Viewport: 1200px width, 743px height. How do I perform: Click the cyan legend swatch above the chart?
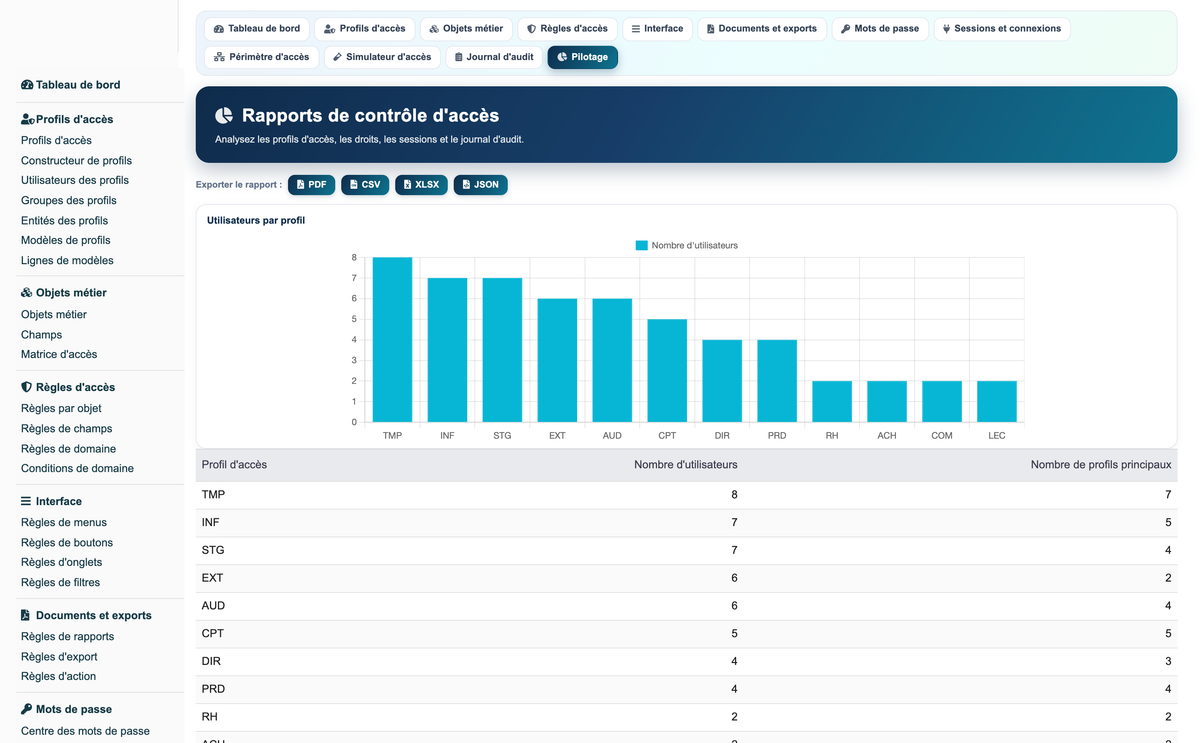click(x=642, y=245)
